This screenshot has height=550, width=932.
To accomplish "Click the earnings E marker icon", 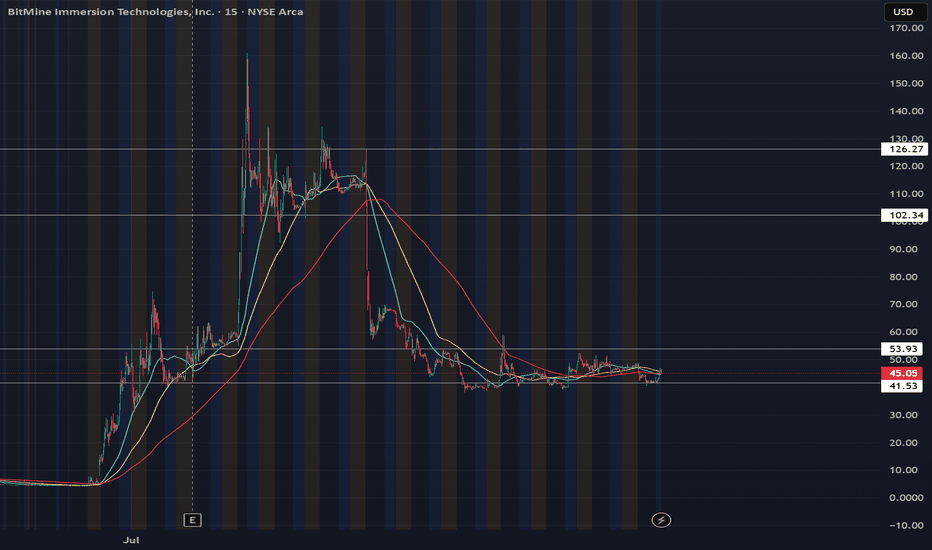I will [x=192, y=520].
